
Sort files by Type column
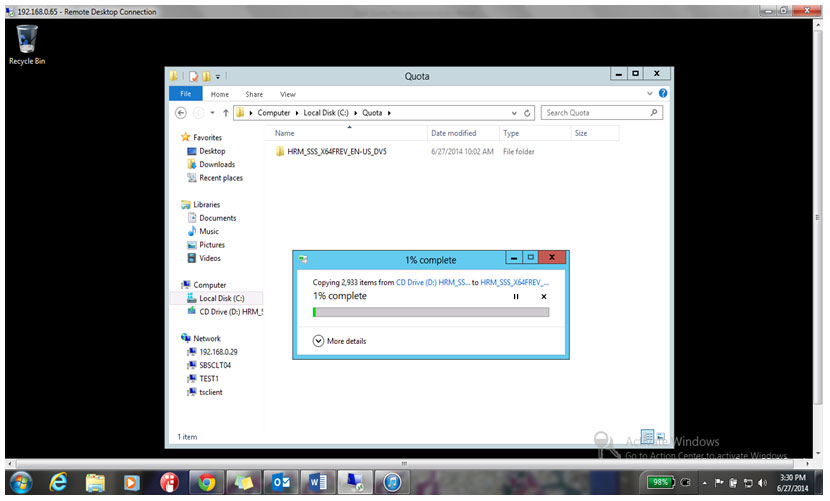point(535,133)
